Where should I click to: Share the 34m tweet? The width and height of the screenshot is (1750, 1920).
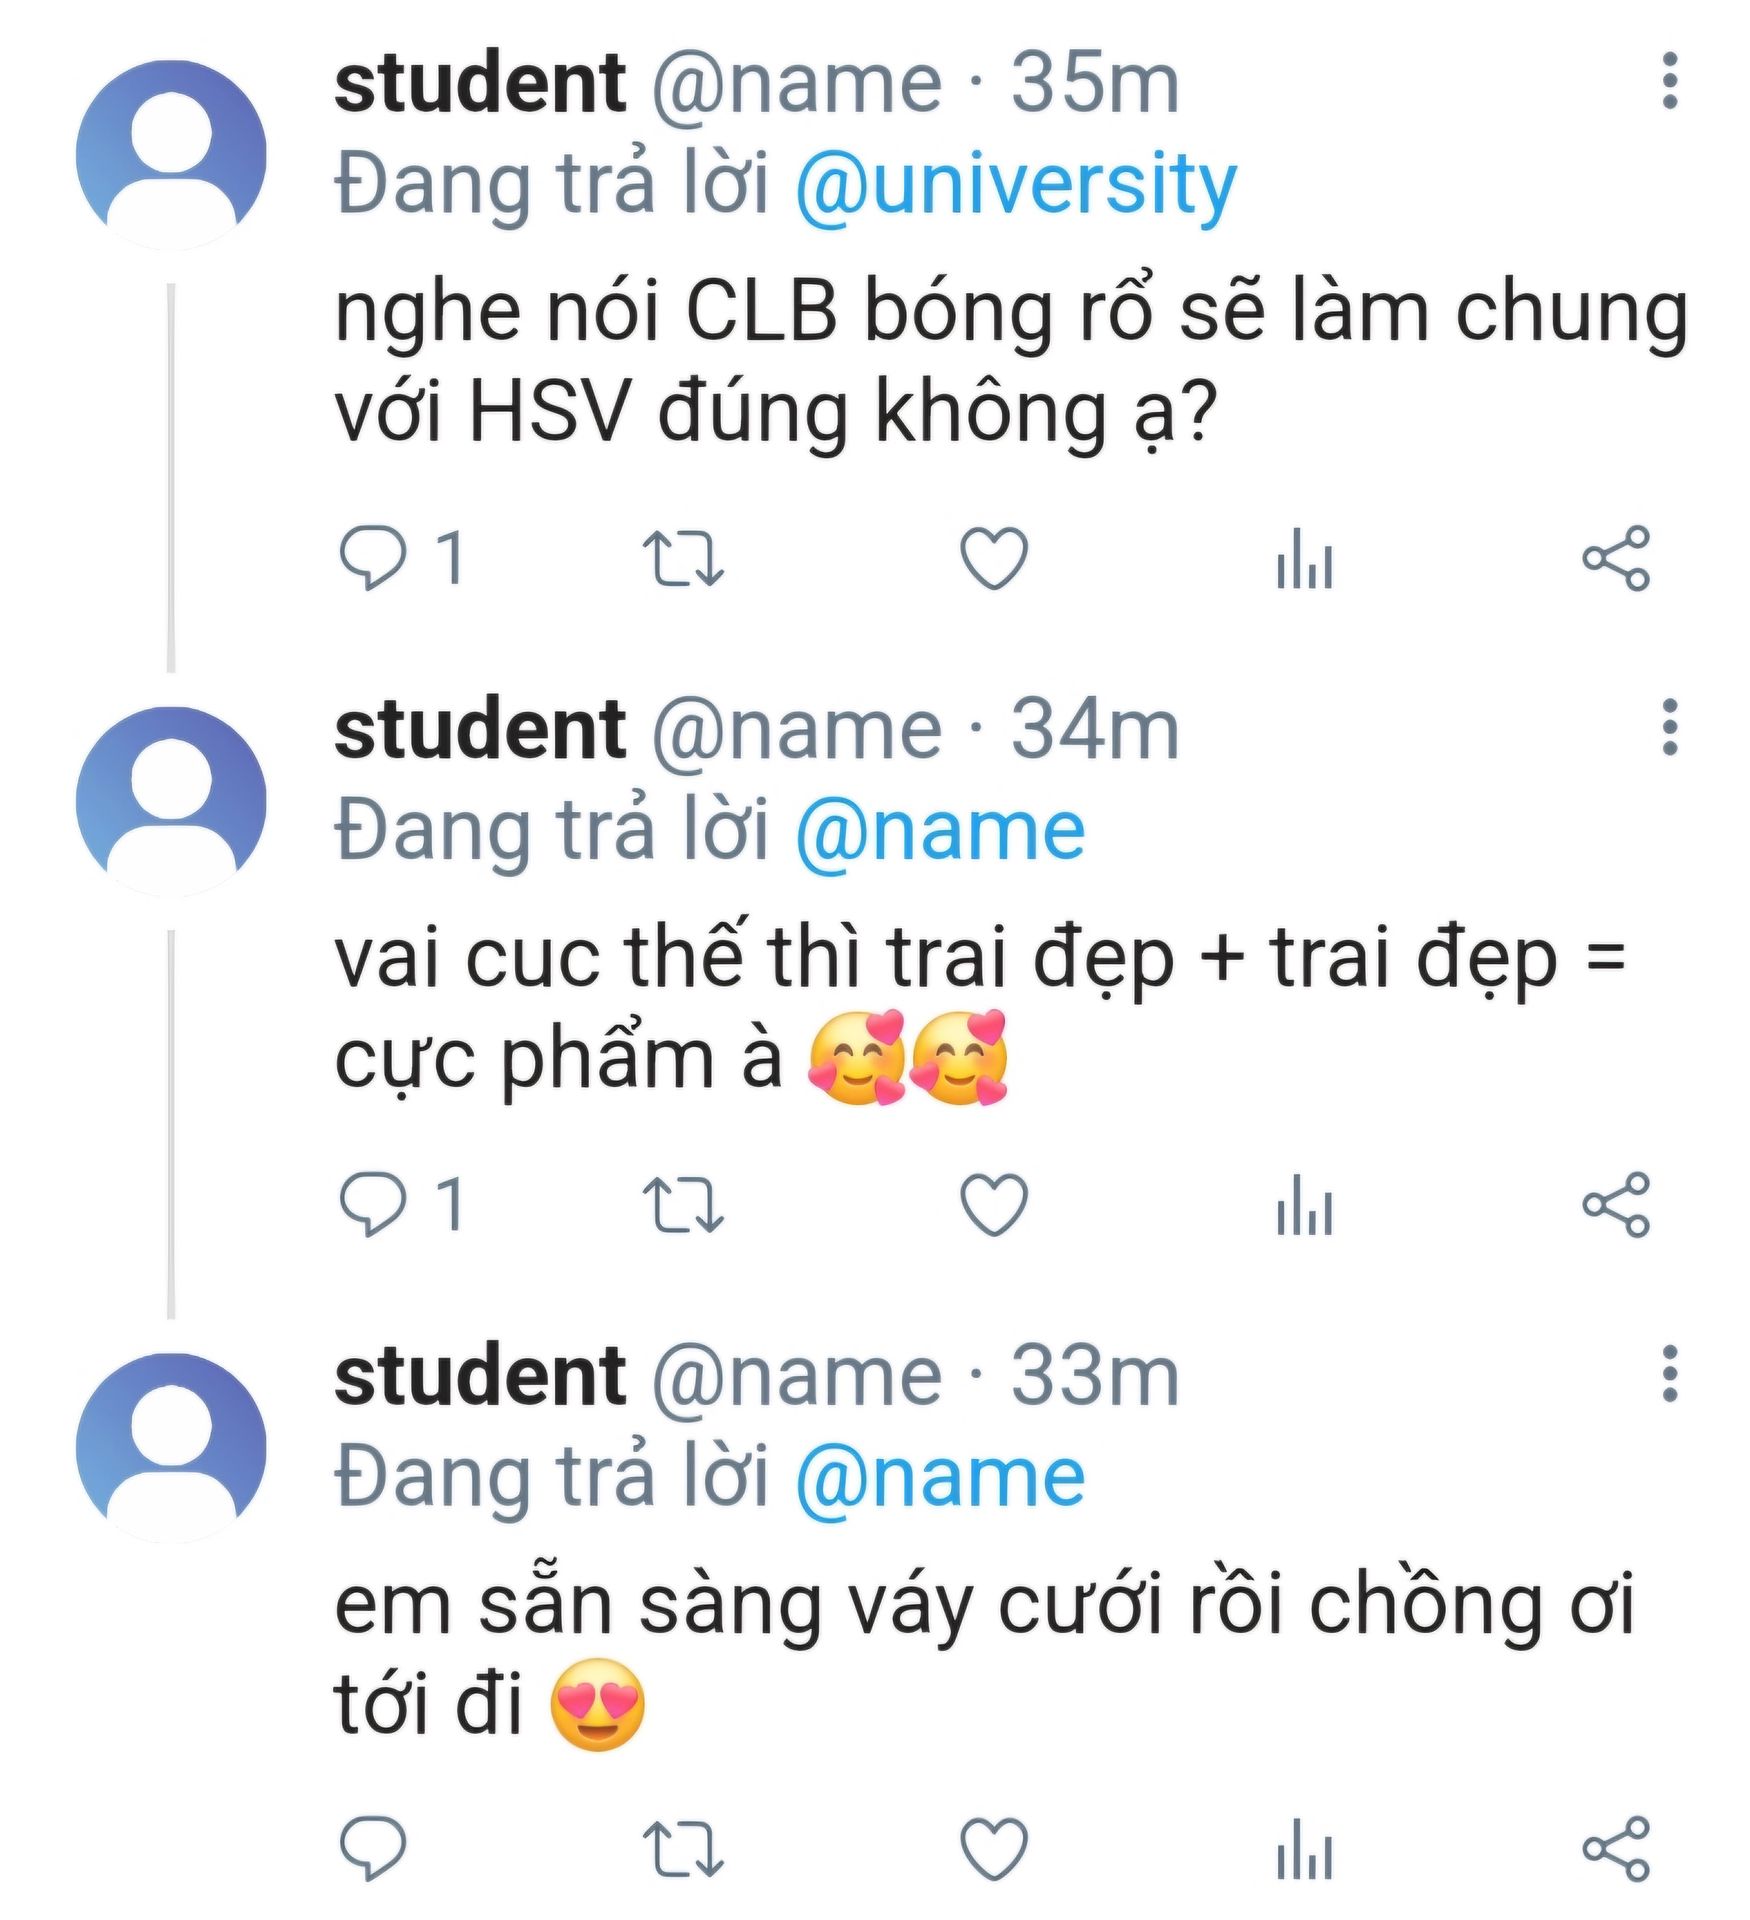click(x=1616, y=1205)
